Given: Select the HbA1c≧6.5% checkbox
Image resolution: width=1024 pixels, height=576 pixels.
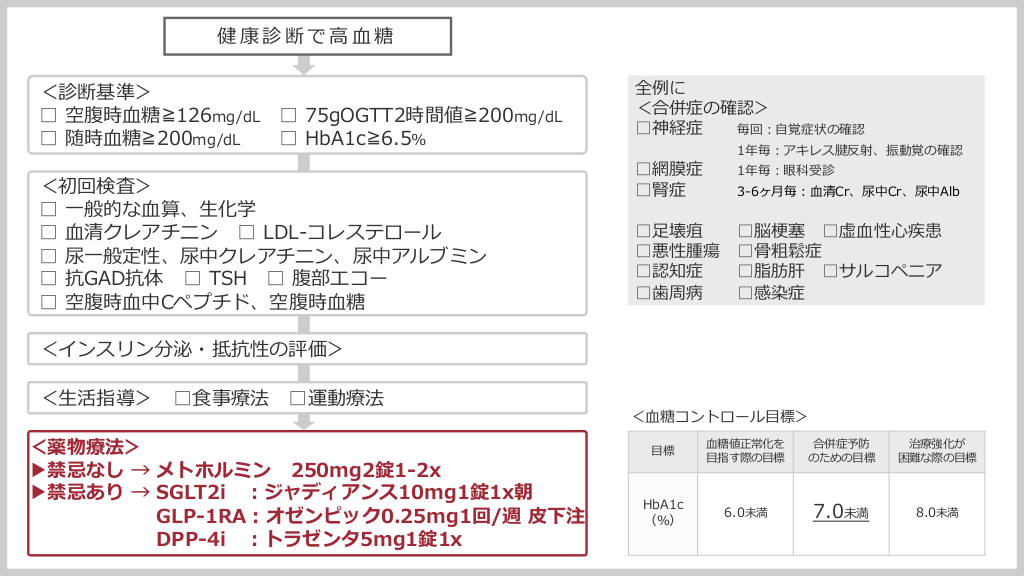Looking at the screenshot, I should 289,139.
